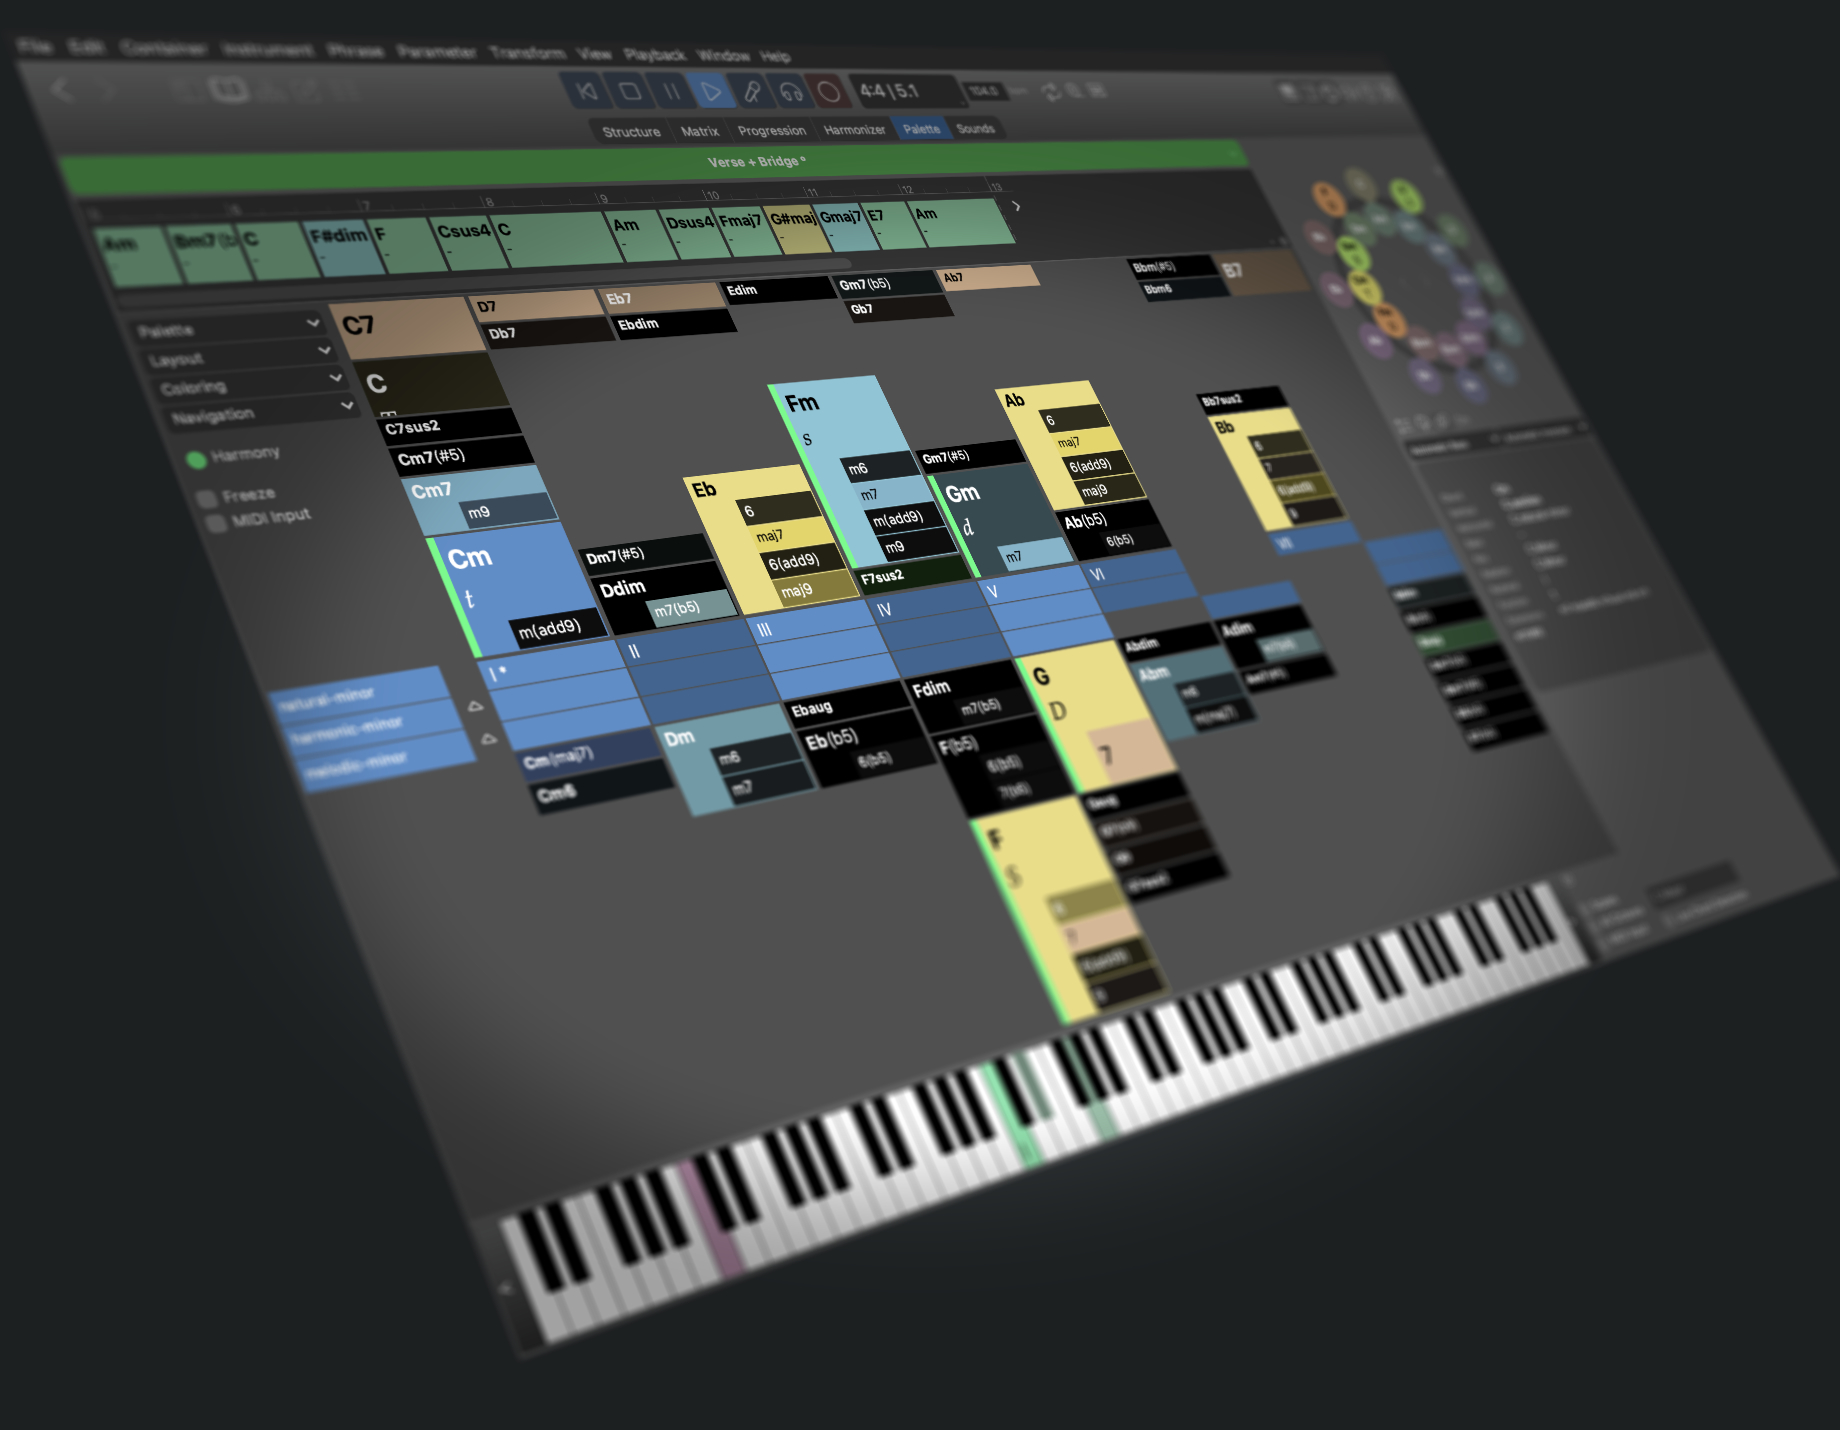Switch to the Matrix tab

[x=700, y=131]
